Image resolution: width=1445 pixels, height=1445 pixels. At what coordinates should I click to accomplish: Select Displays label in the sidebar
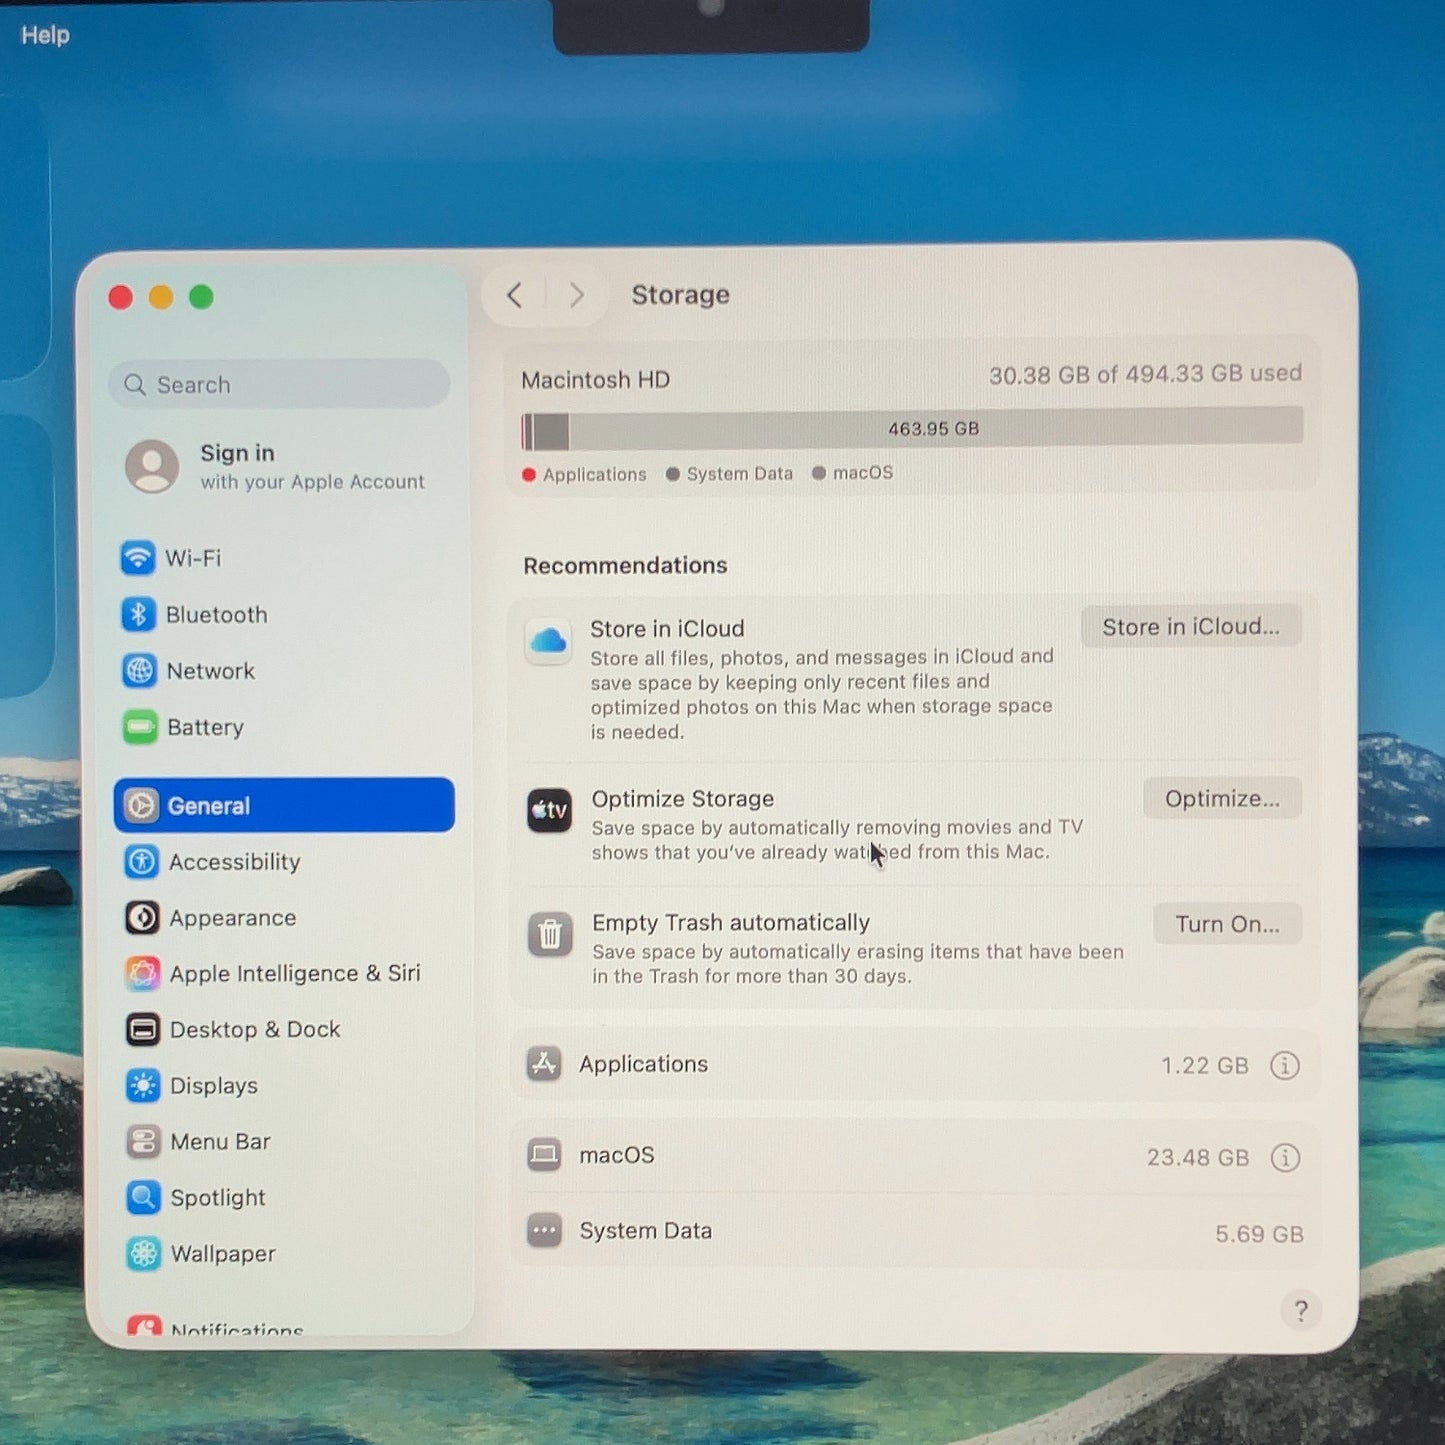[x=214, y=1086]
